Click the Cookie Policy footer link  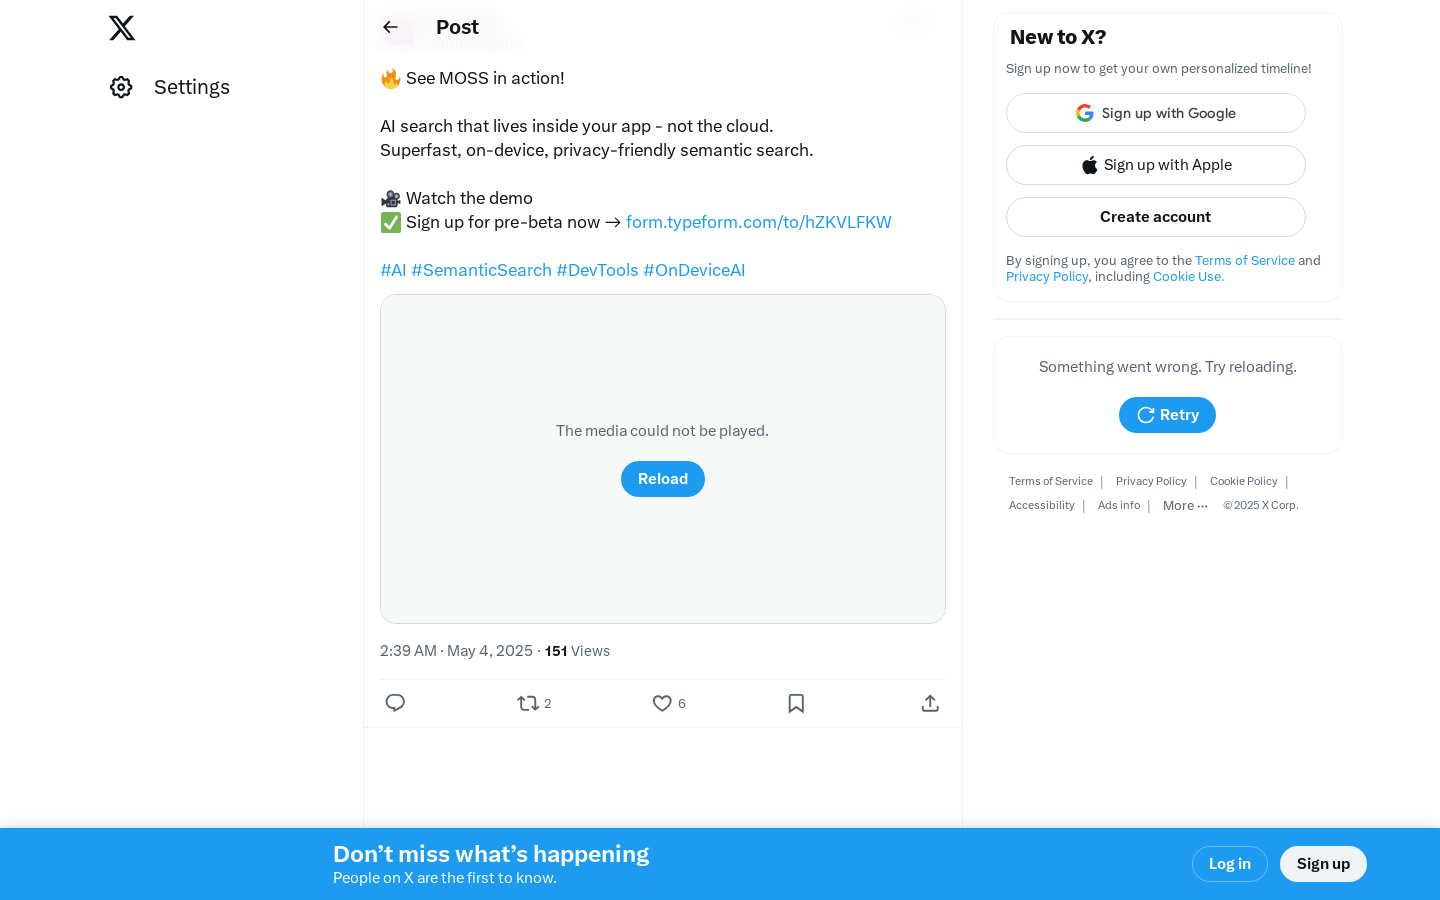coord(1243,481)
